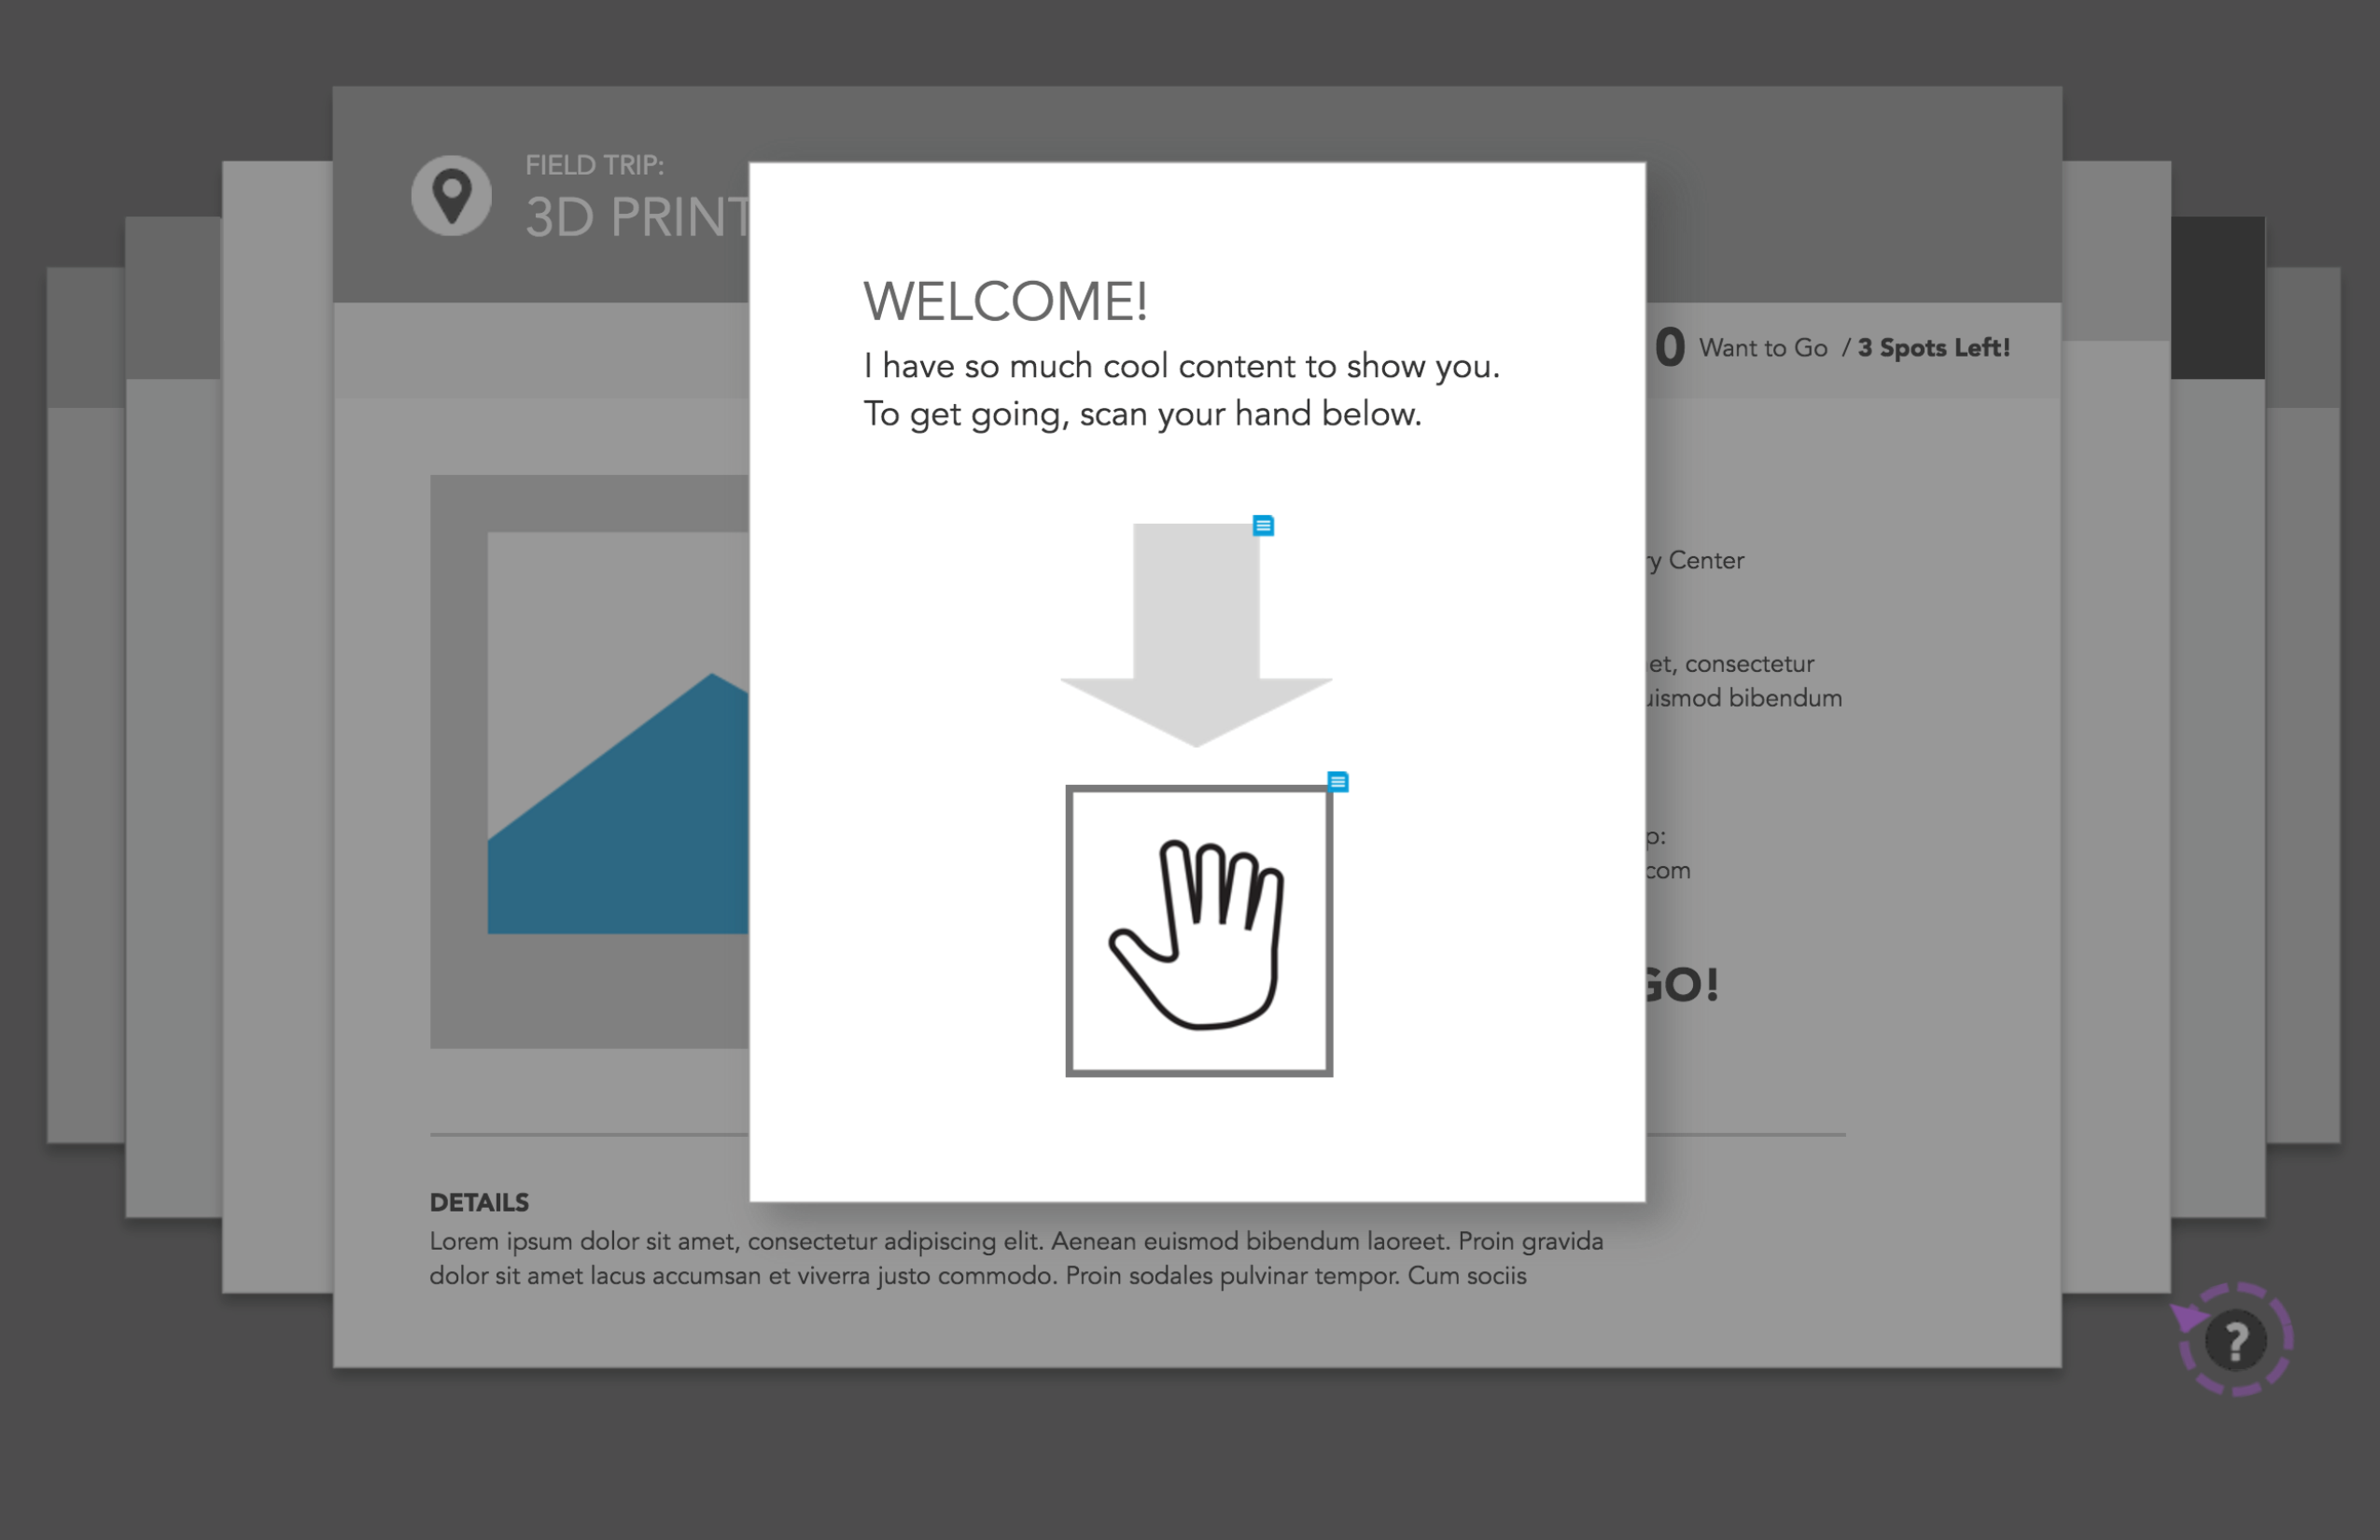This screenshot has width=2380, height=1540.
Task: Select the dark card on the right
Action: click(x=2217, y=298)
